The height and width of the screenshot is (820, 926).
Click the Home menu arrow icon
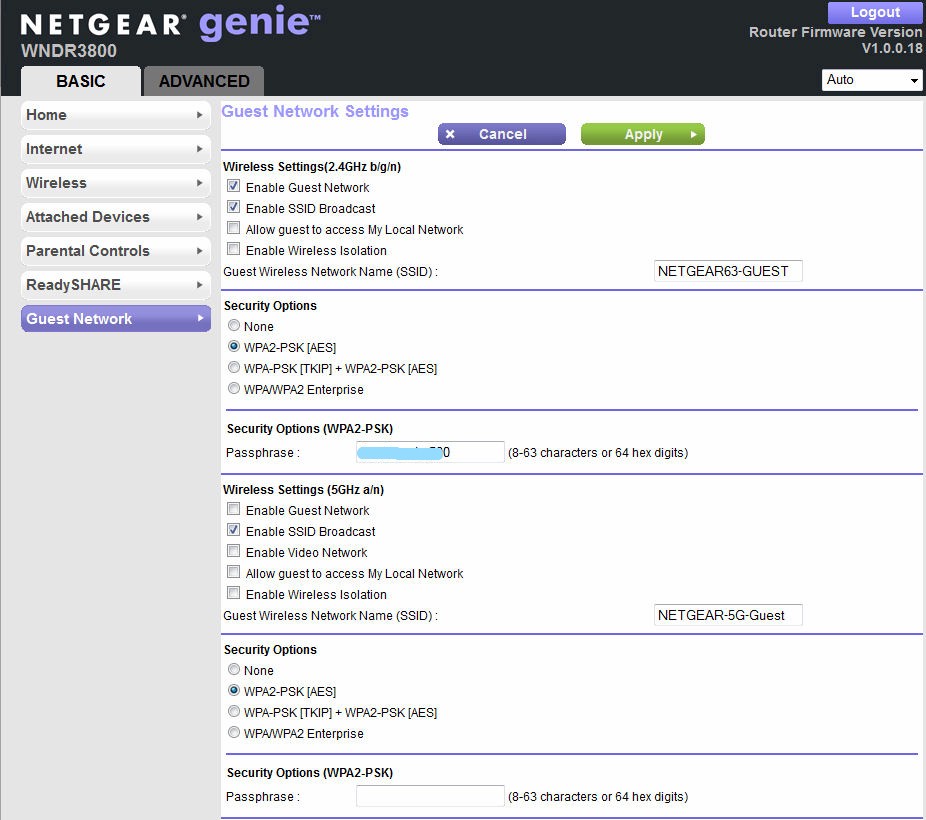click(x=200, y=115)
